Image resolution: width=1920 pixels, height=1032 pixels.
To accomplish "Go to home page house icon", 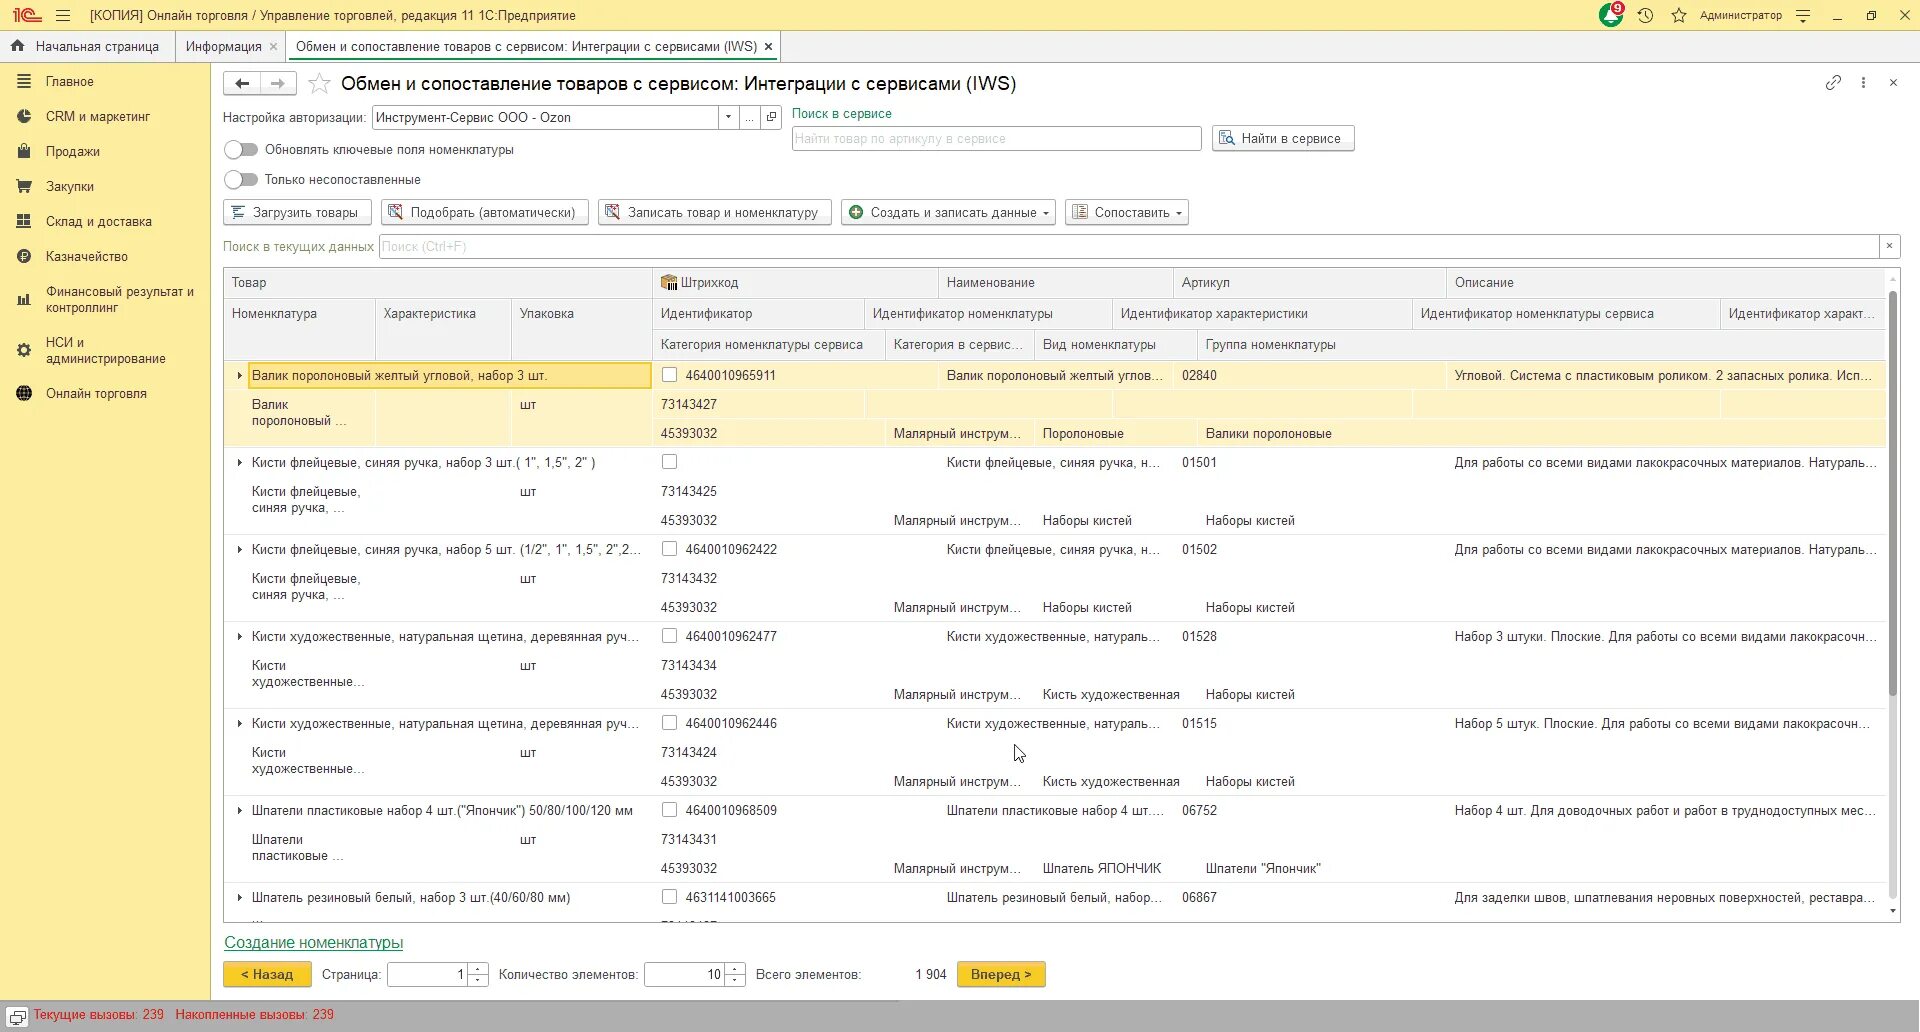I will (x=17, y=46).
